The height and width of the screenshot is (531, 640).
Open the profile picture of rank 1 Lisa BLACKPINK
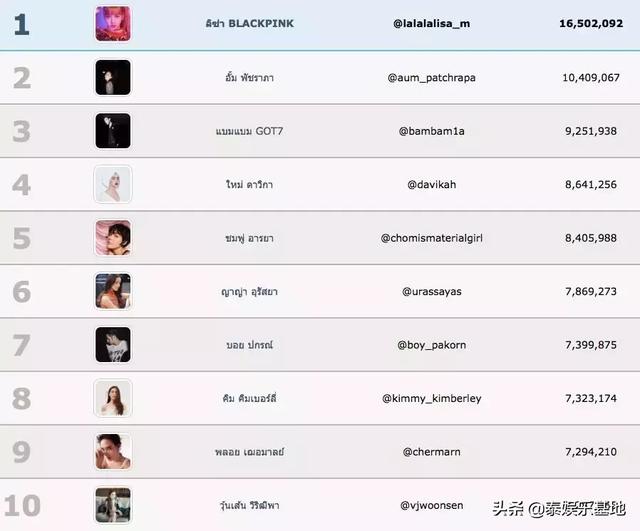[x=113, y=24]
